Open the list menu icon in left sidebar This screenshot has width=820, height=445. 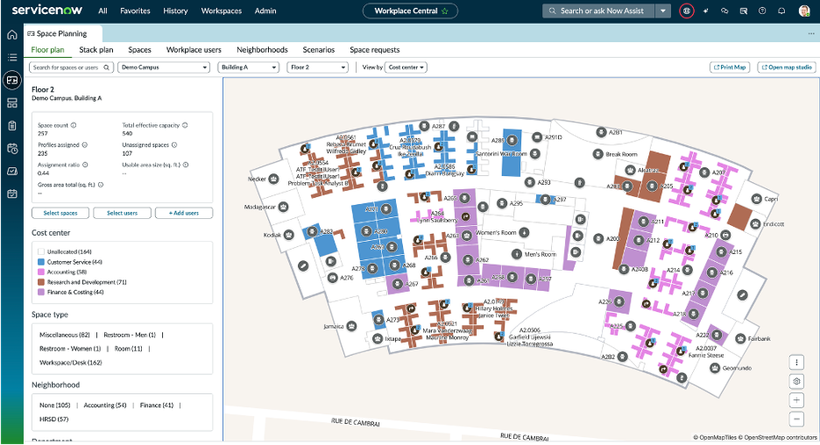pos(12,58)
